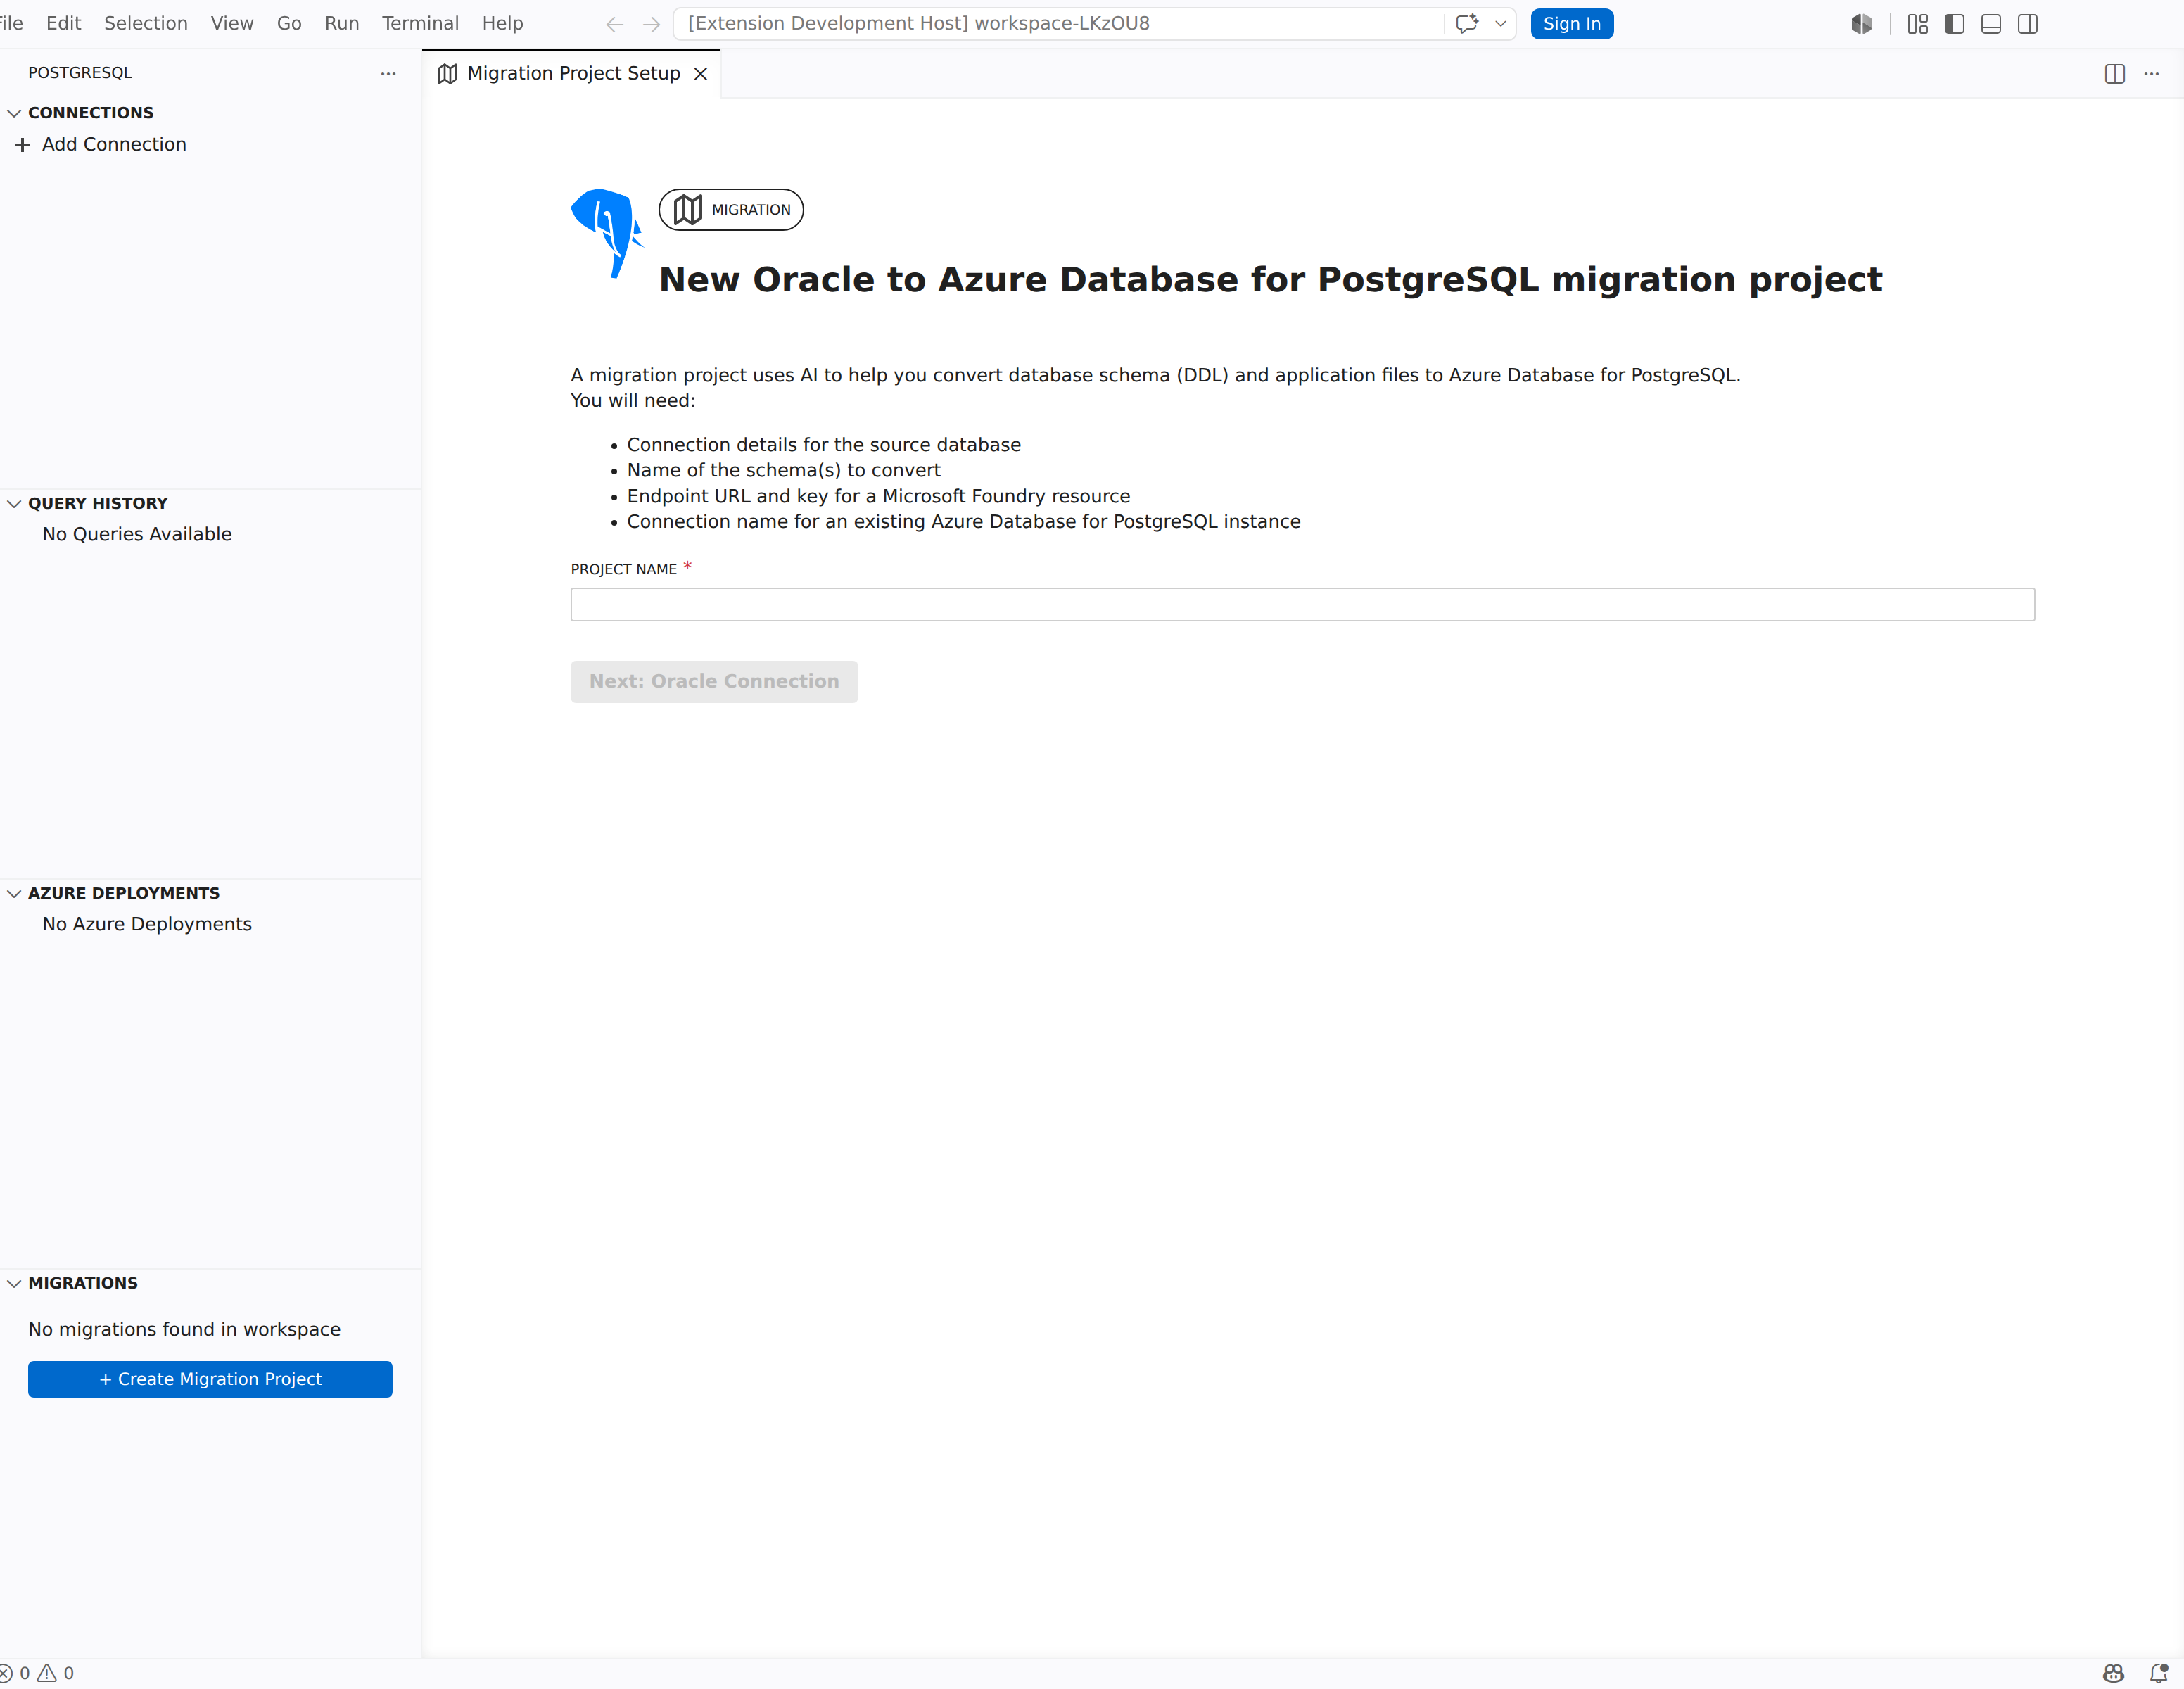Click the PROJECT NAME label
The image size is (2184, 1689).
tap(624, 569)
